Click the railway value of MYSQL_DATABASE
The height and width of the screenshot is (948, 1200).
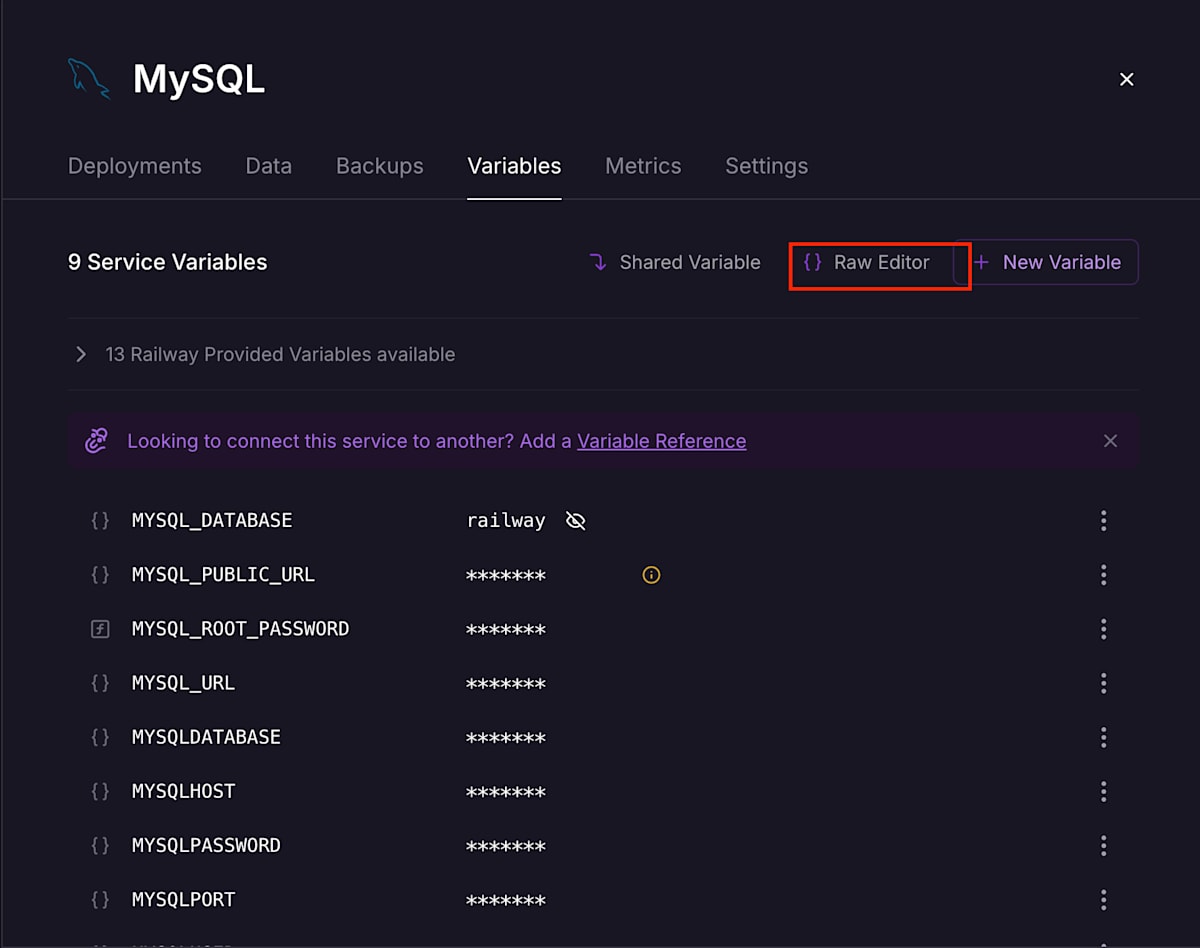[x=506, y=520]
